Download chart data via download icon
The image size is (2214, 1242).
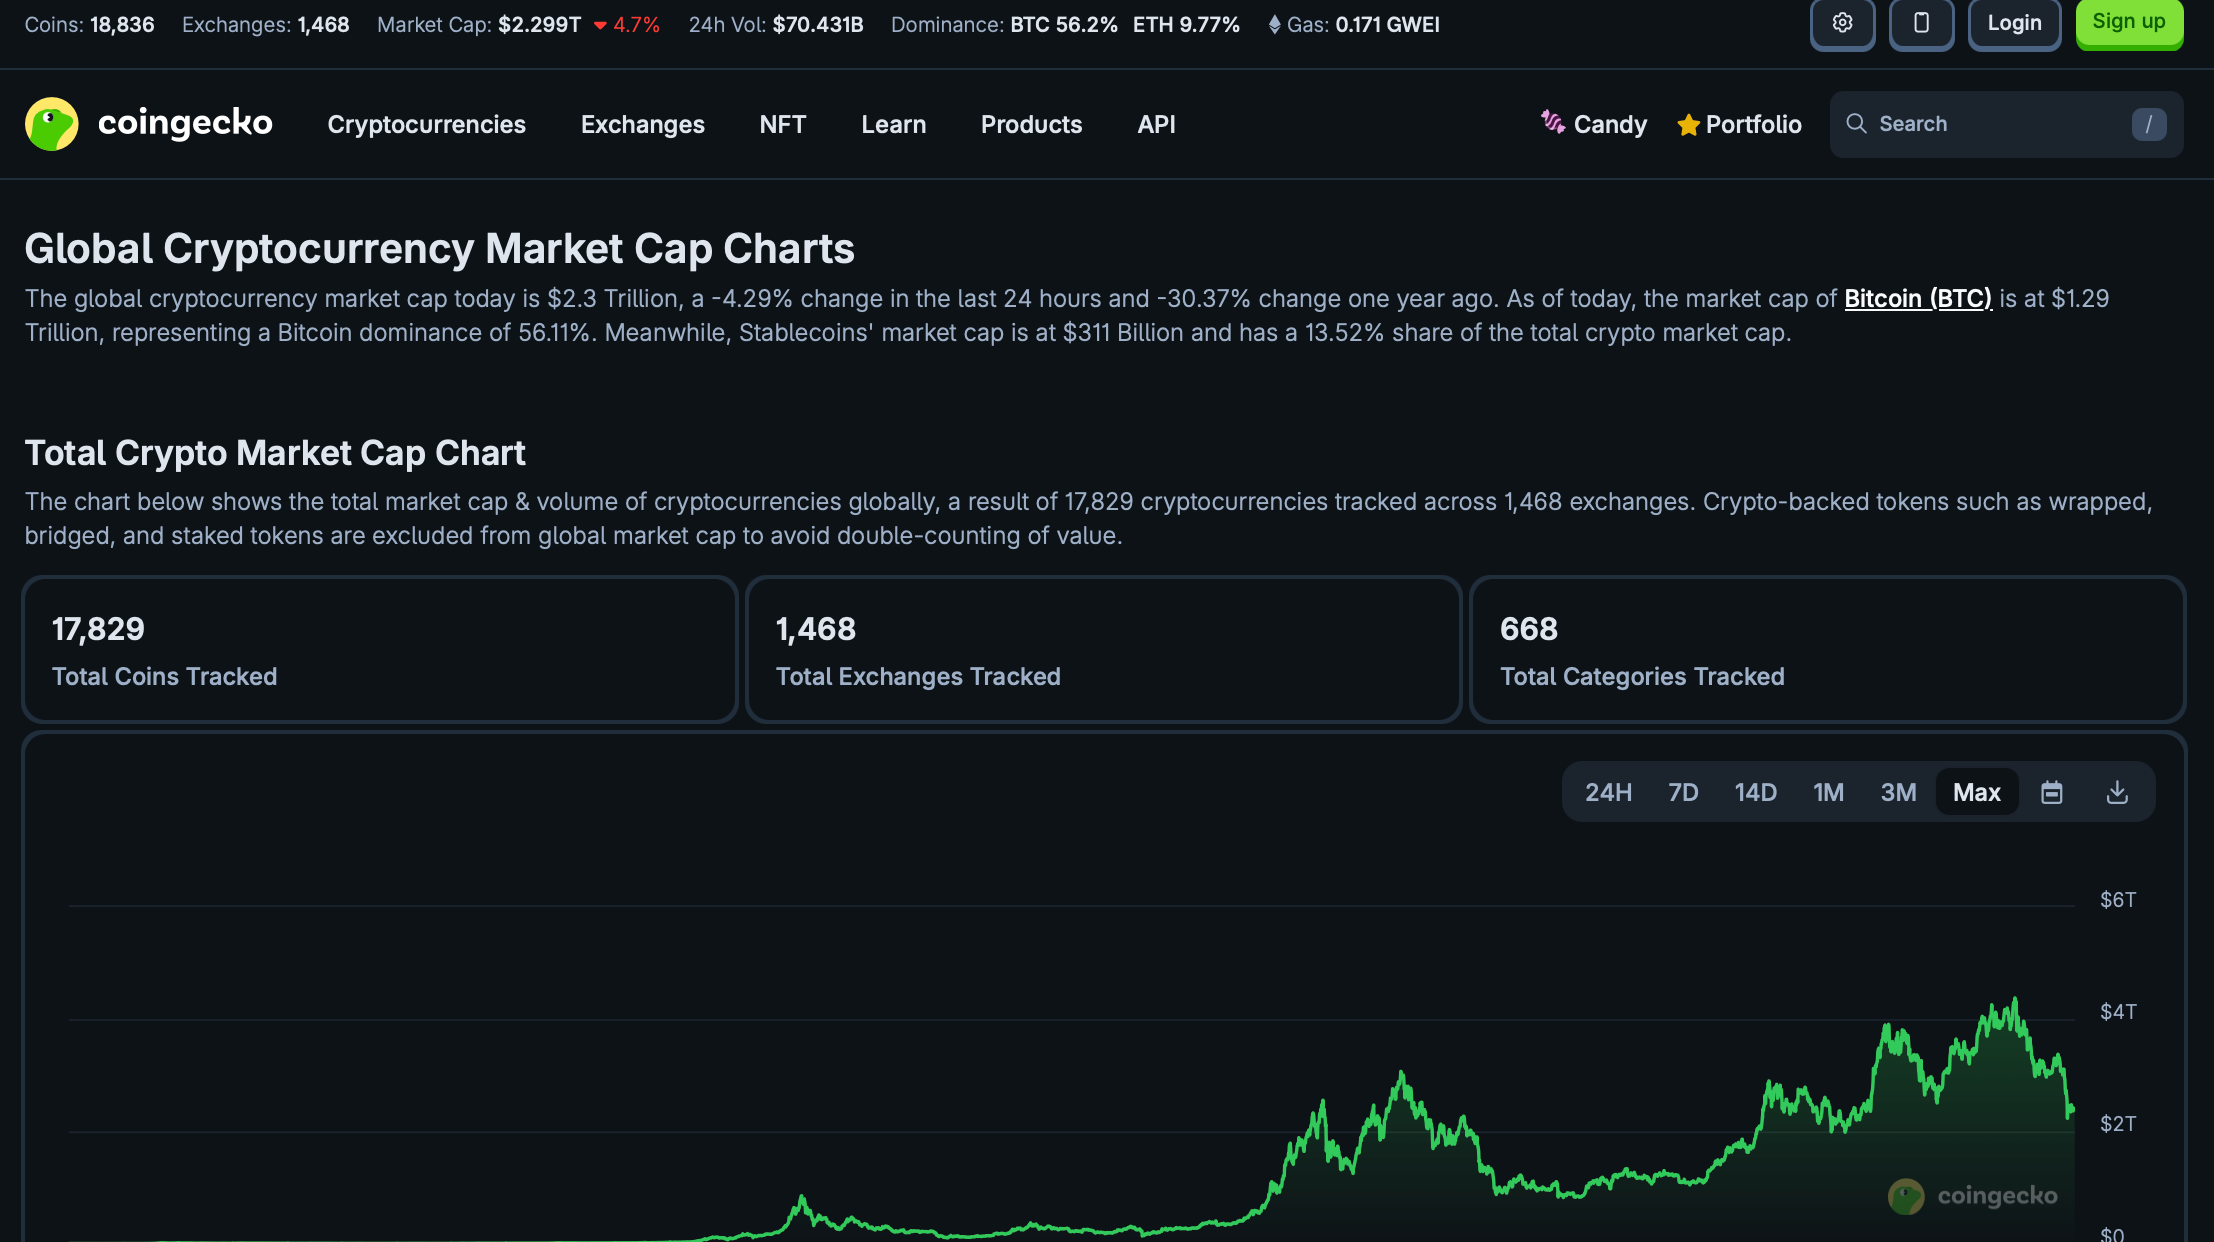click(x=2117, y=793)
